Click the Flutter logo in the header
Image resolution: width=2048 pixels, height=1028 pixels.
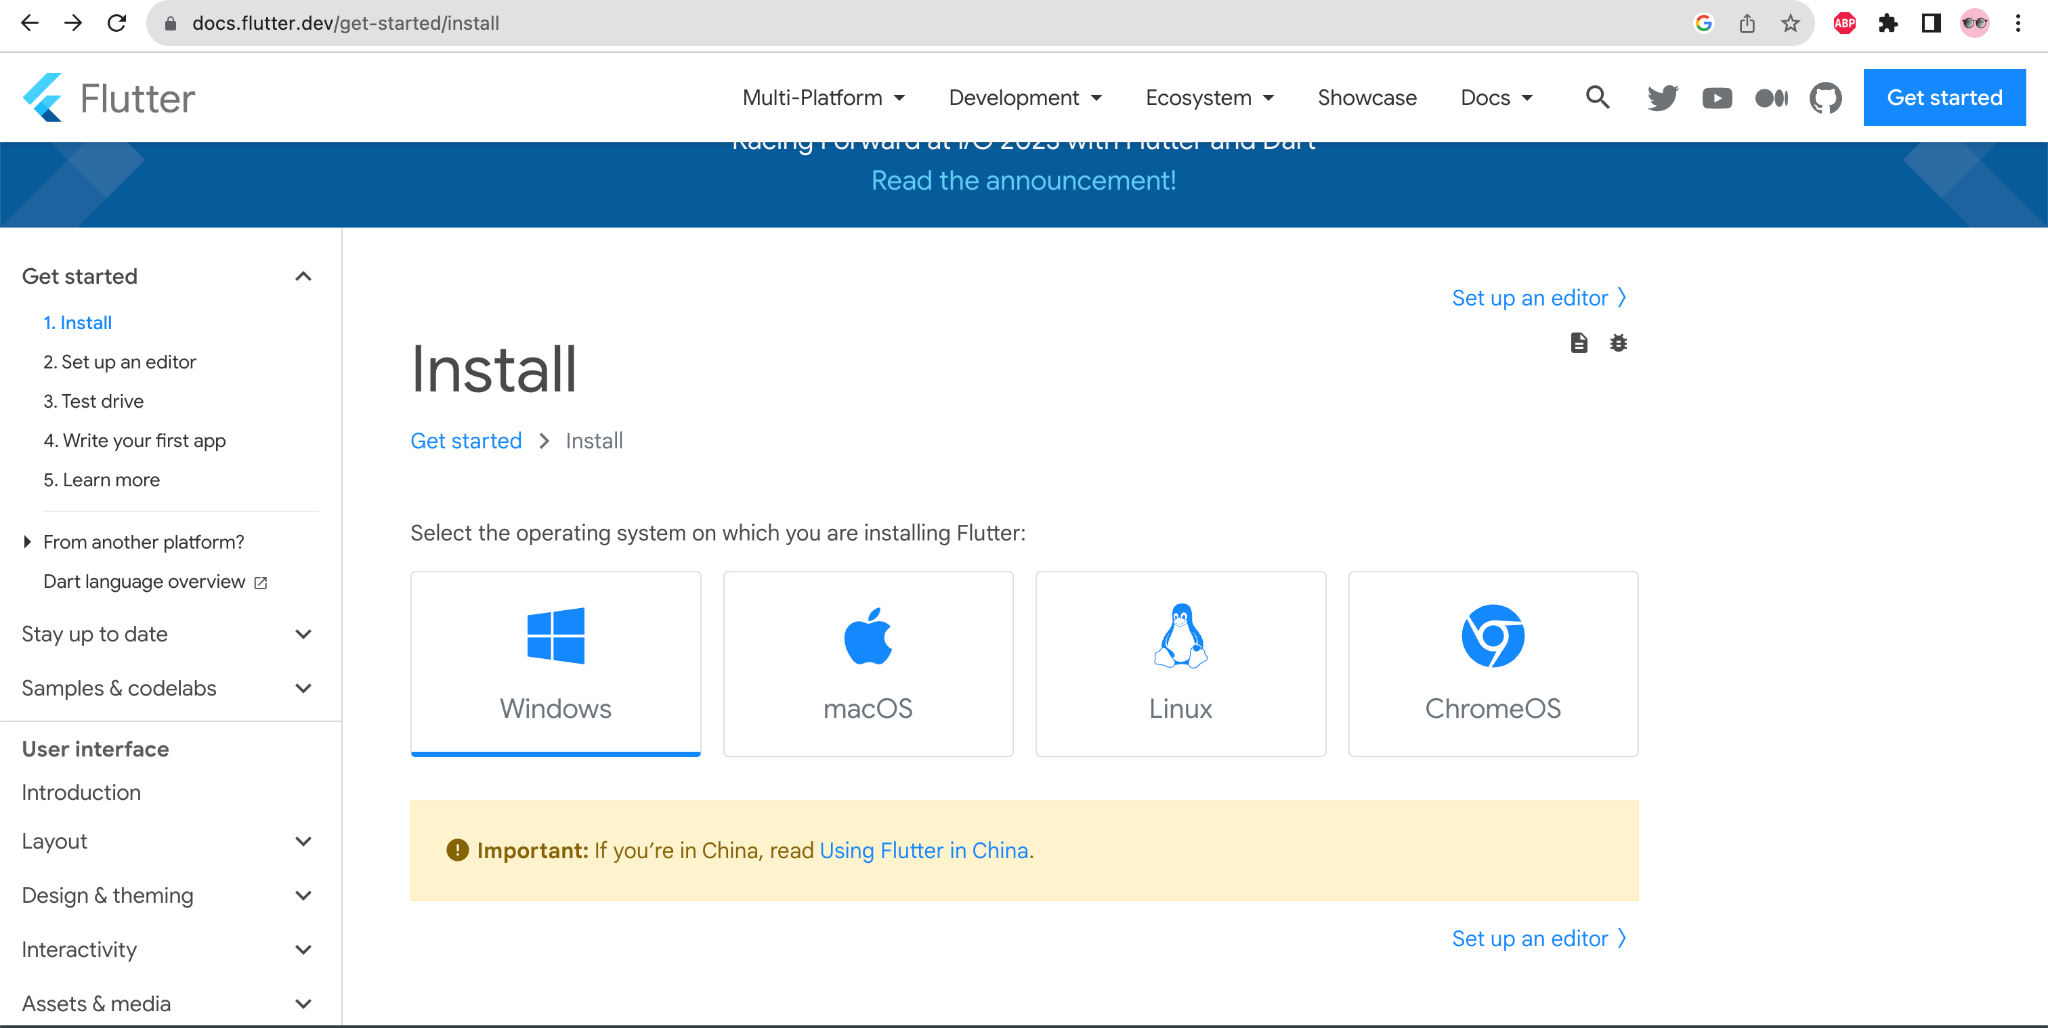click(108, 98)
